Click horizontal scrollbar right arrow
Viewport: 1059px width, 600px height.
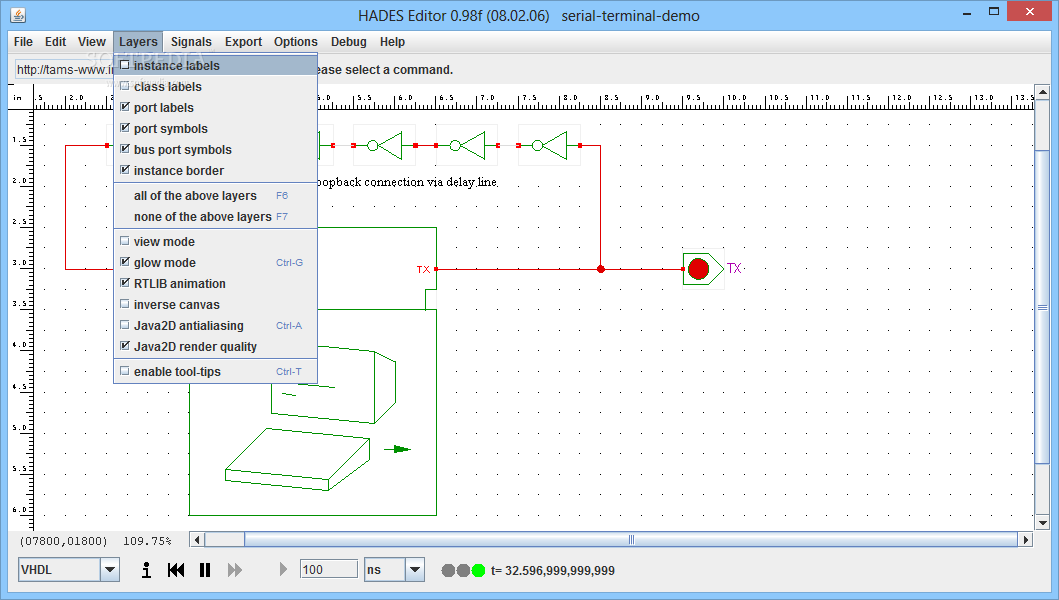[x=1026, y=539]
